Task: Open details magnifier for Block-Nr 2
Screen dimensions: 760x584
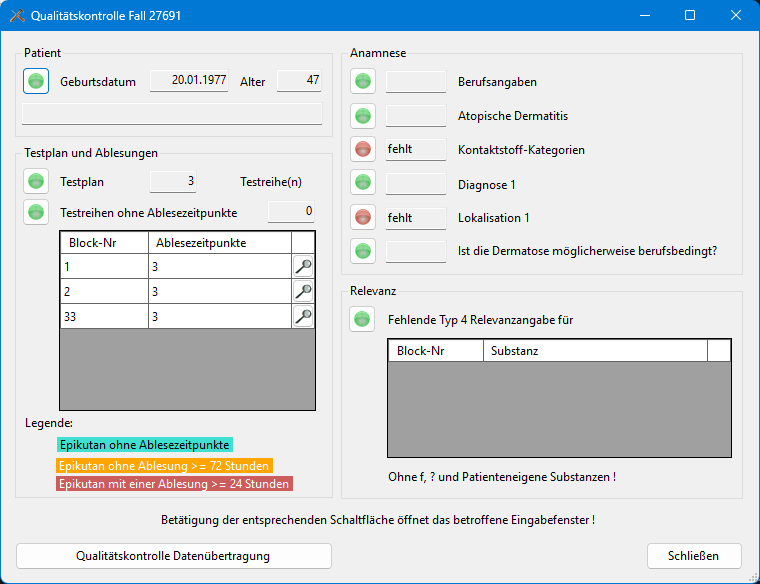Action: (303, 291)
